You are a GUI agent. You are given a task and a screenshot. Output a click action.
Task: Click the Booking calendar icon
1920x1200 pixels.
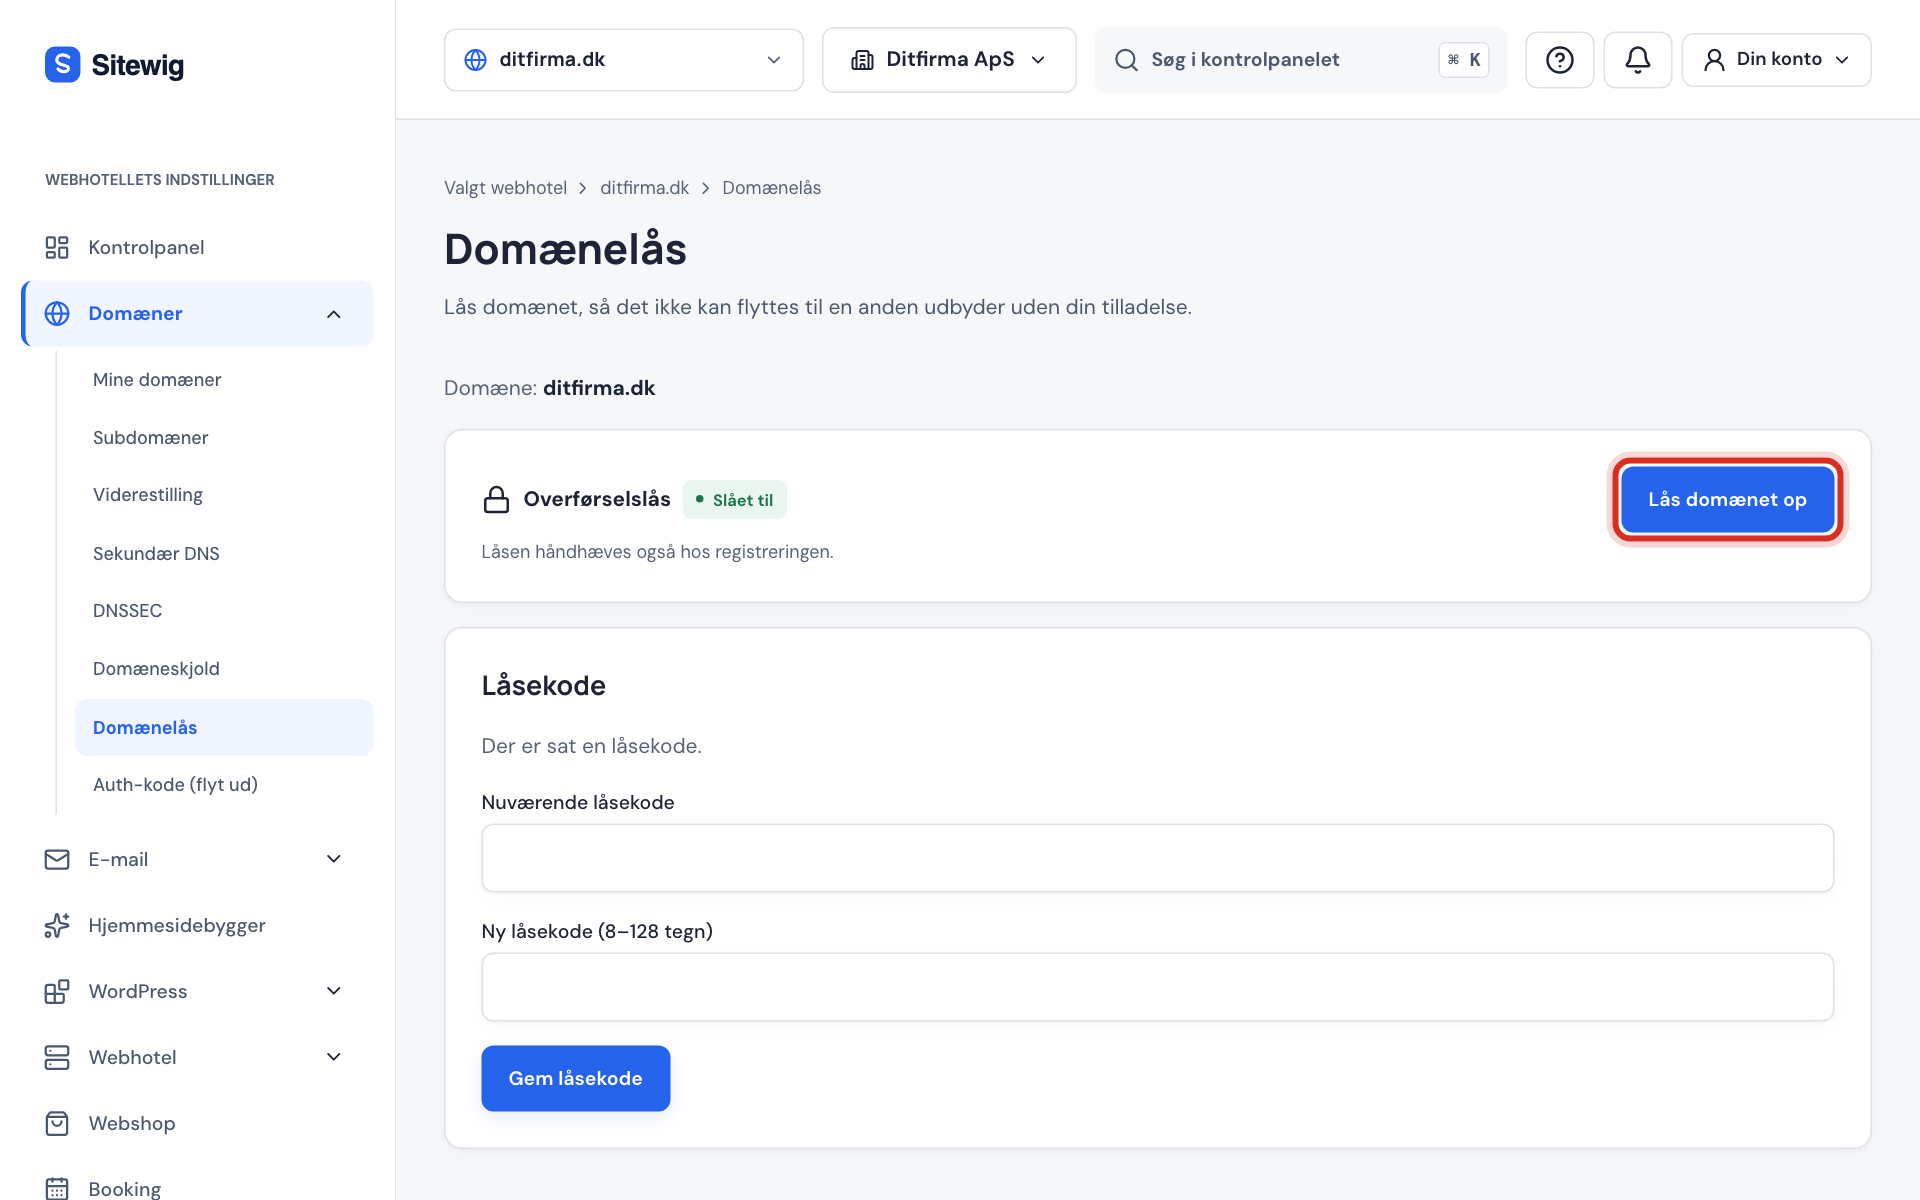tap(57, 1188)
